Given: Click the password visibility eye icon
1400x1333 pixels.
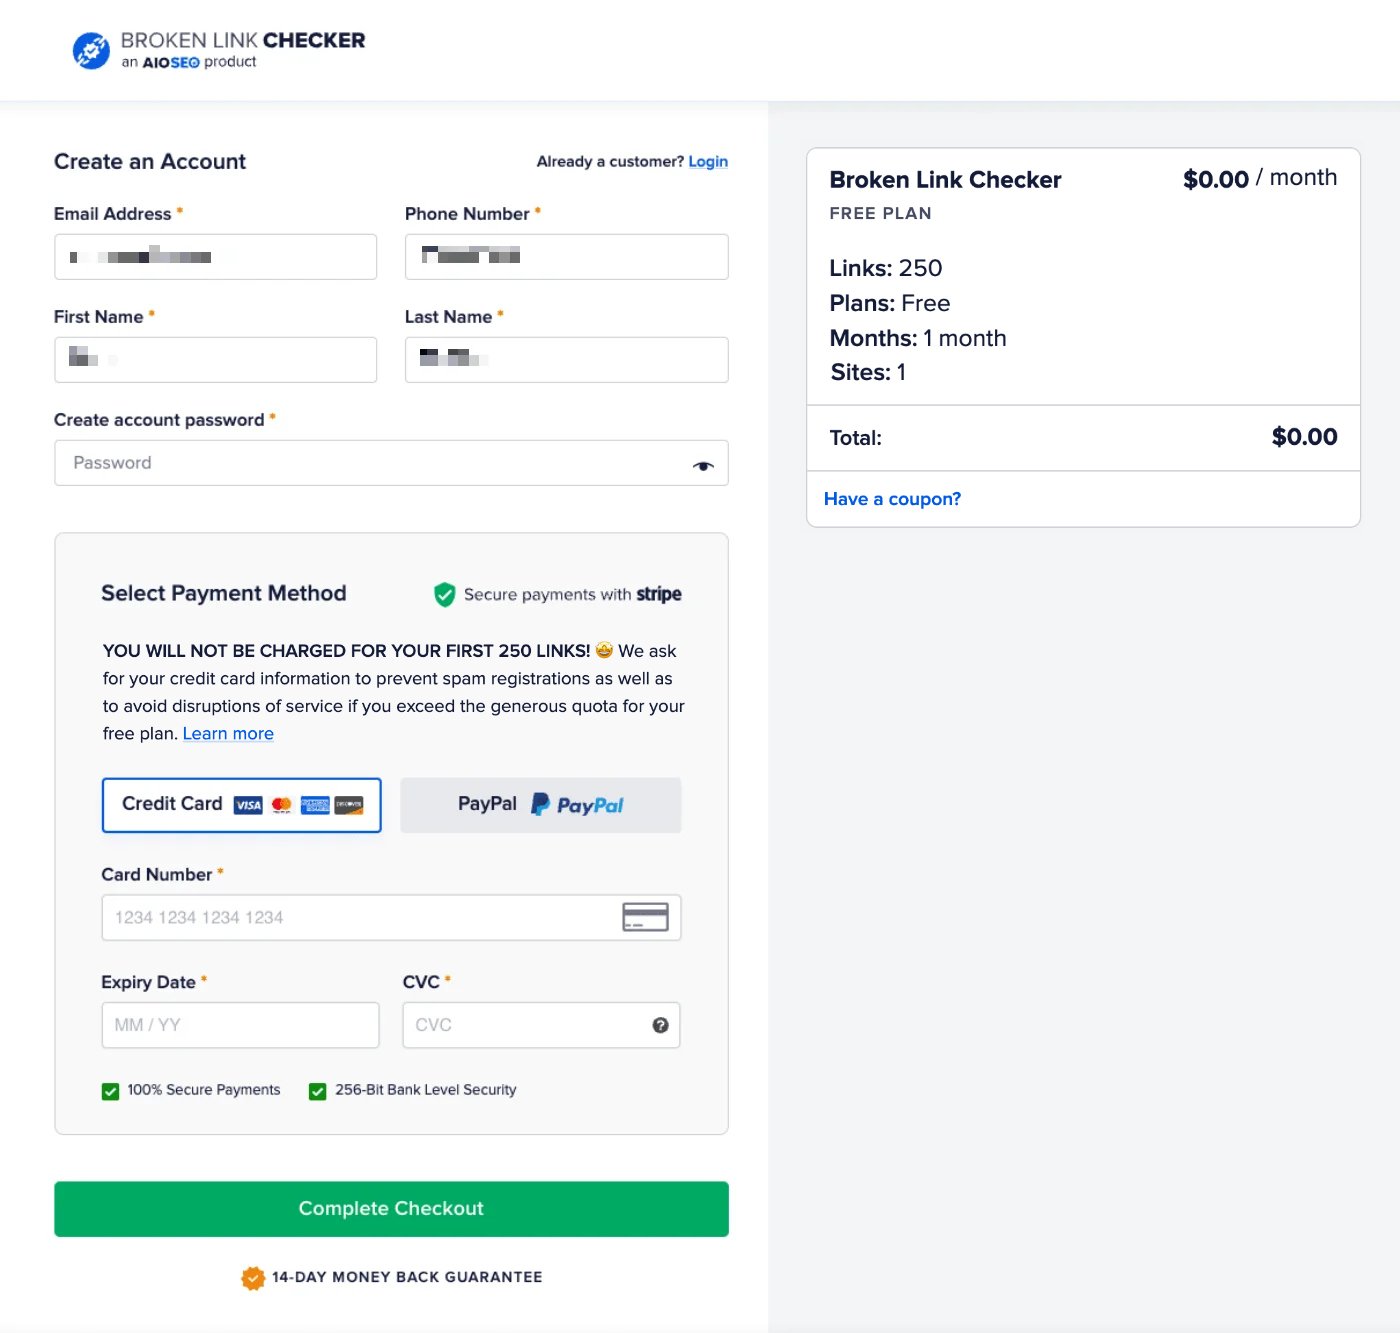Looking at the screenshot, I should [703, 463].
